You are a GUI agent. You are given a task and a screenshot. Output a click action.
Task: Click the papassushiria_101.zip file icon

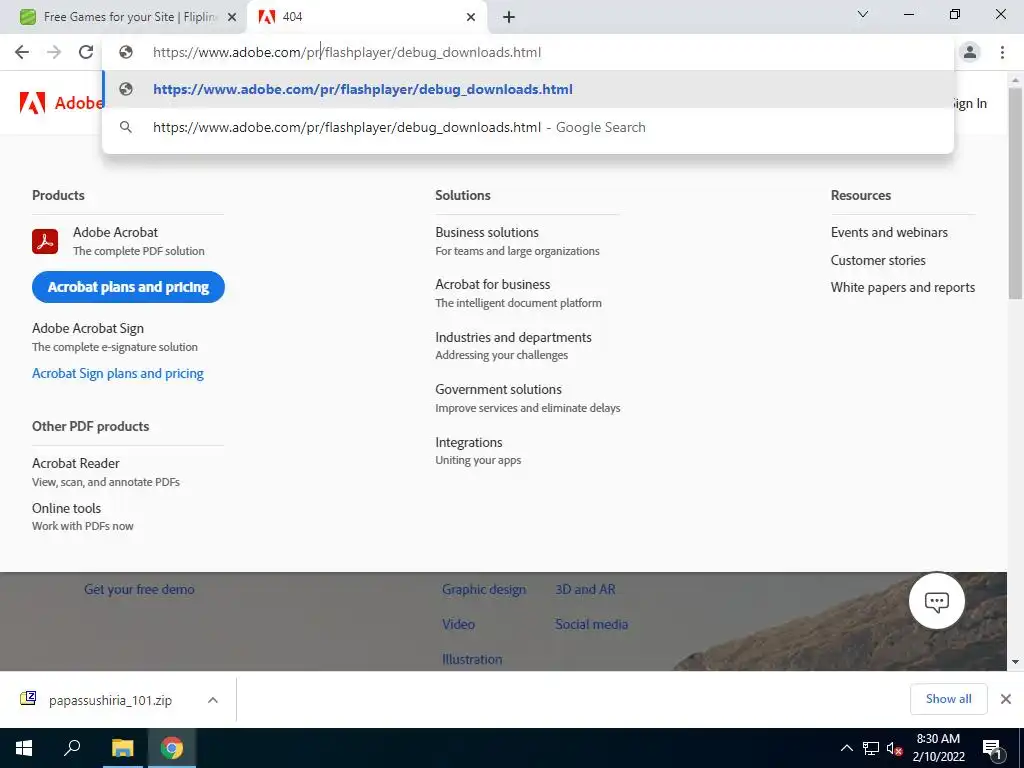(x=28, y=699)
